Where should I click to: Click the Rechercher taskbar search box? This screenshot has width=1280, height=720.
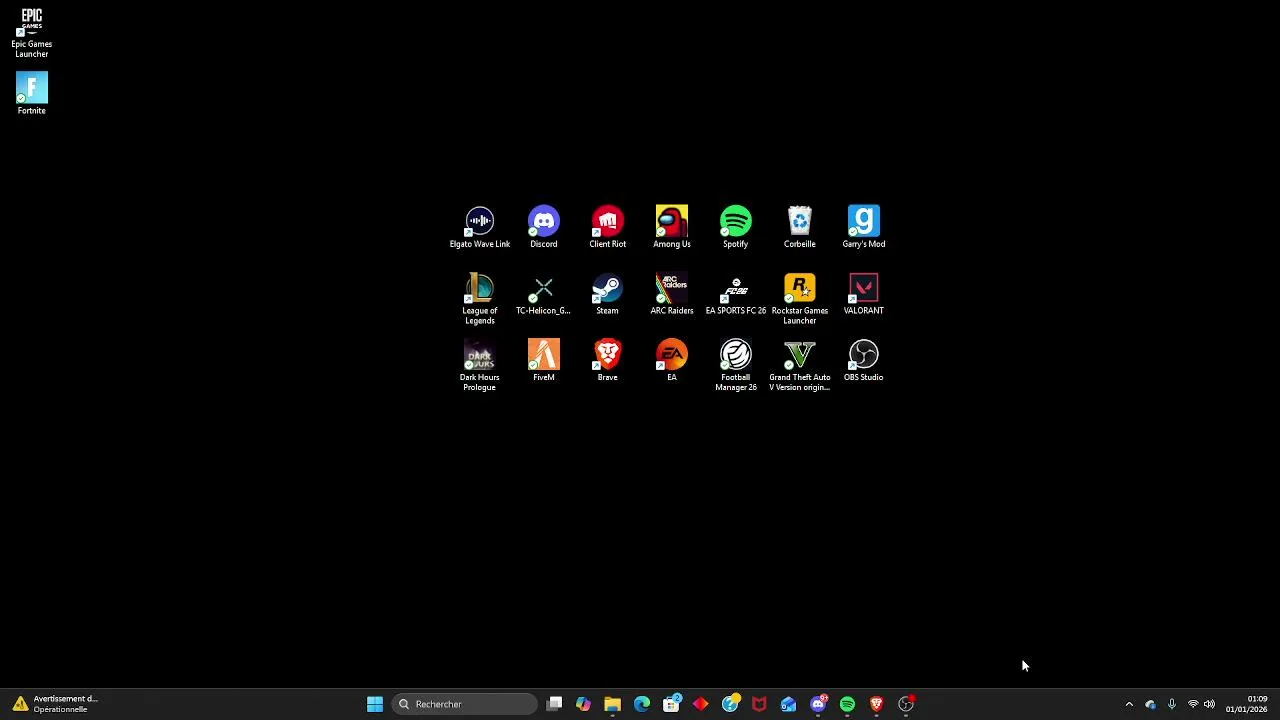tap(464, 704)
